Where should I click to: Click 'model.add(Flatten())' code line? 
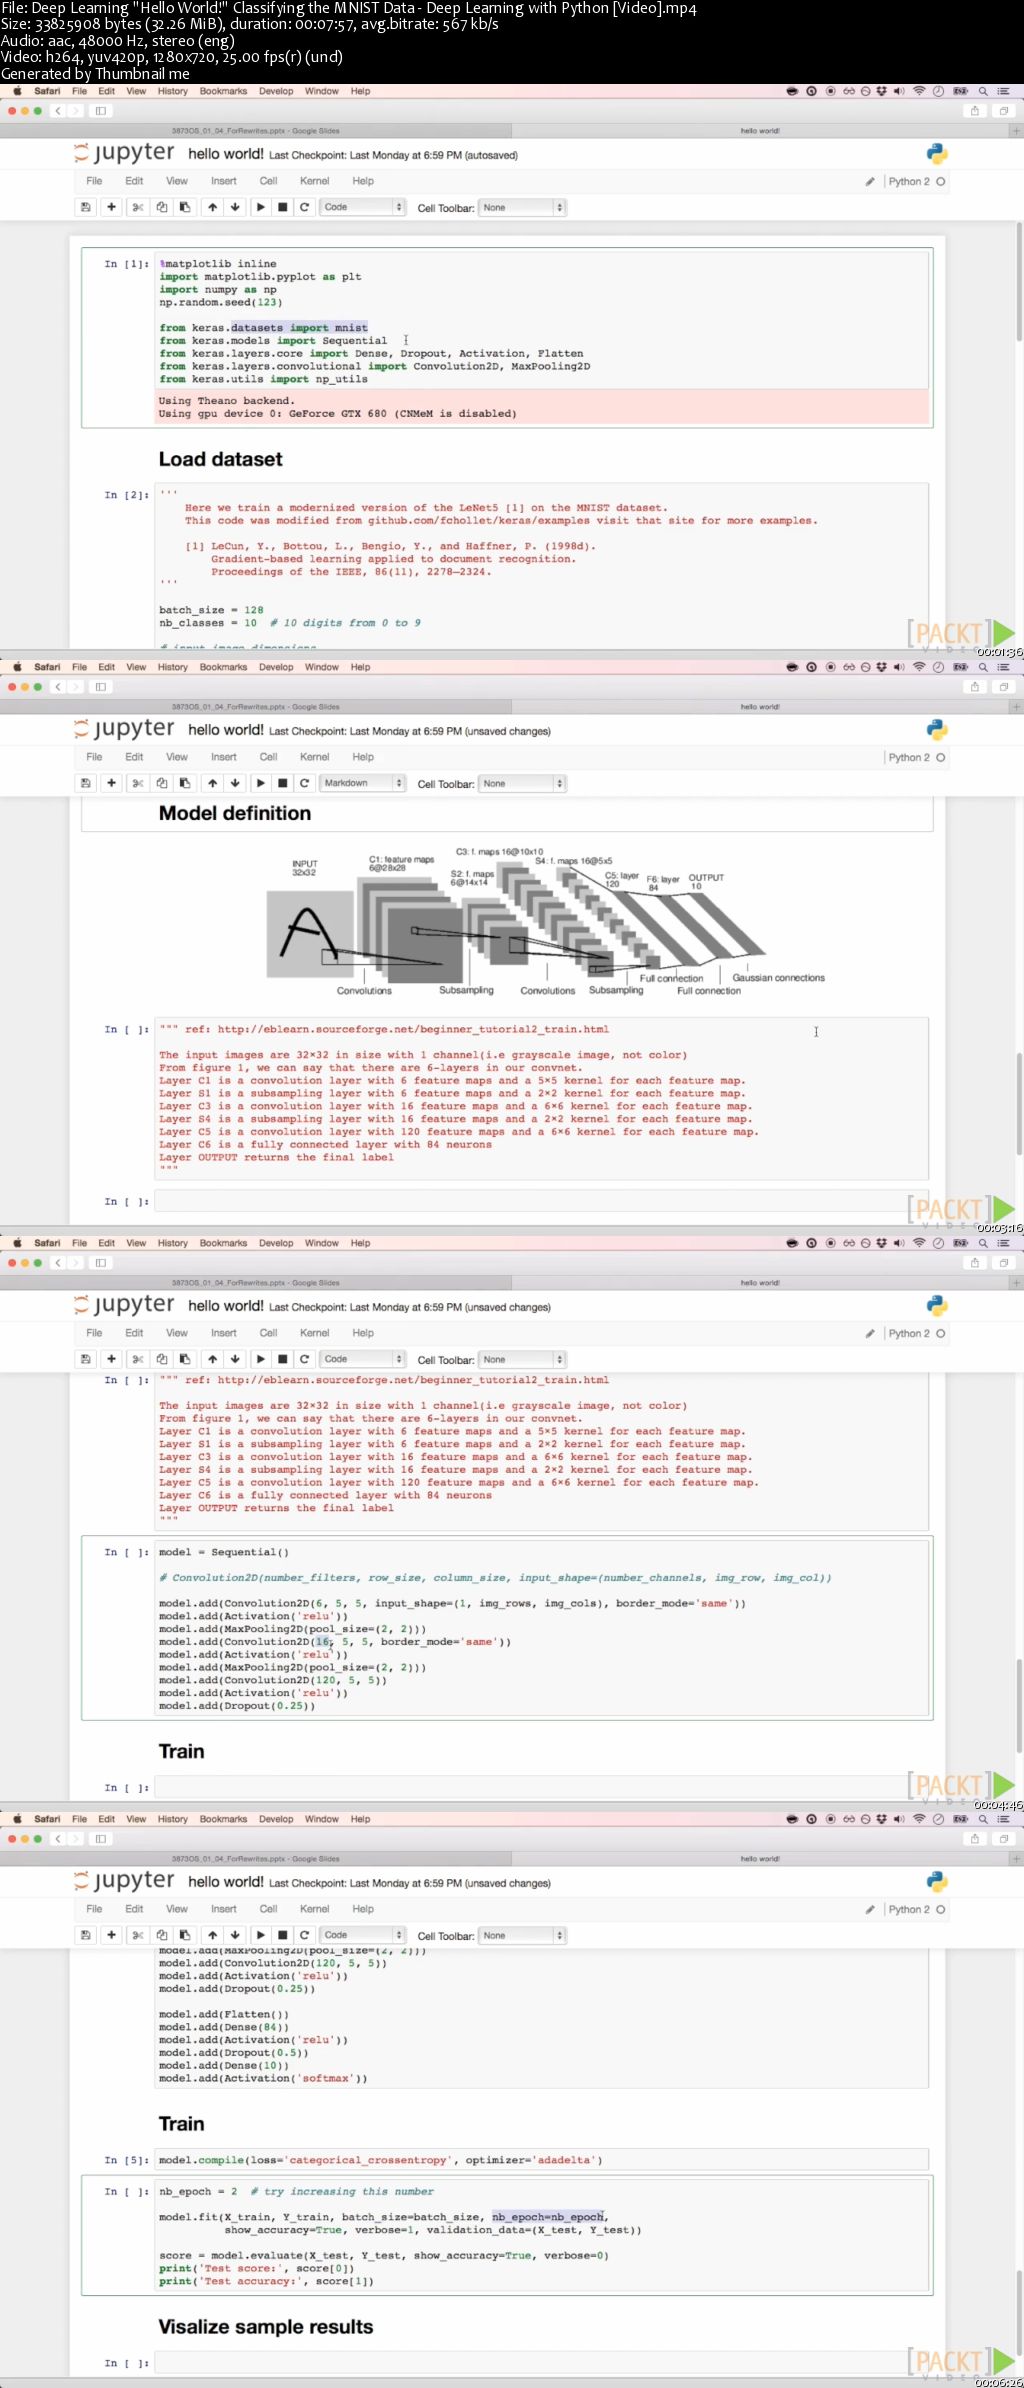(224, 2014)
